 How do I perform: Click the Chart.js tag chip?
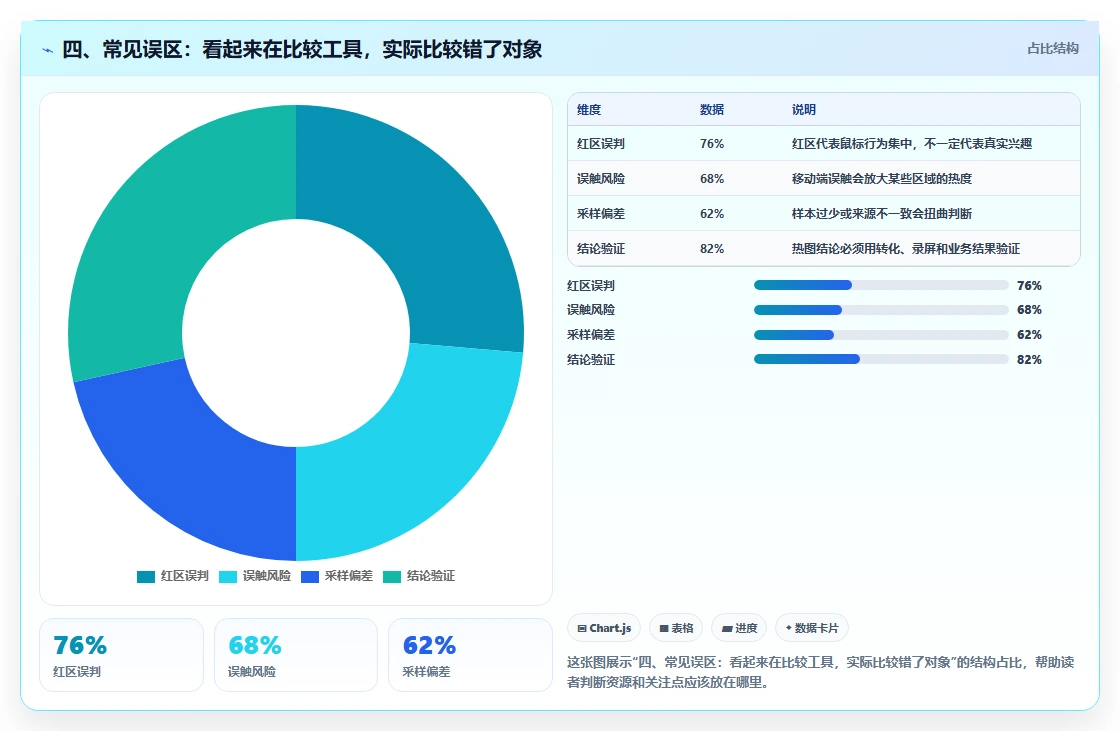coord(604,628)
